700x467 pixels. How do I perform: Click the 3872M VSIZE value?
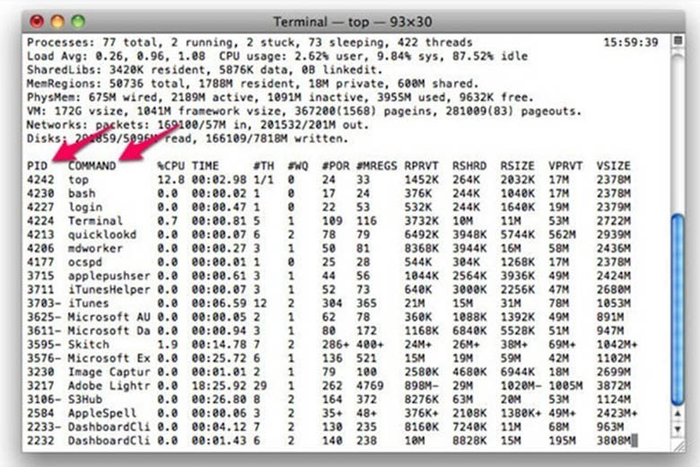pyautogui.click(x=614, y=386)
